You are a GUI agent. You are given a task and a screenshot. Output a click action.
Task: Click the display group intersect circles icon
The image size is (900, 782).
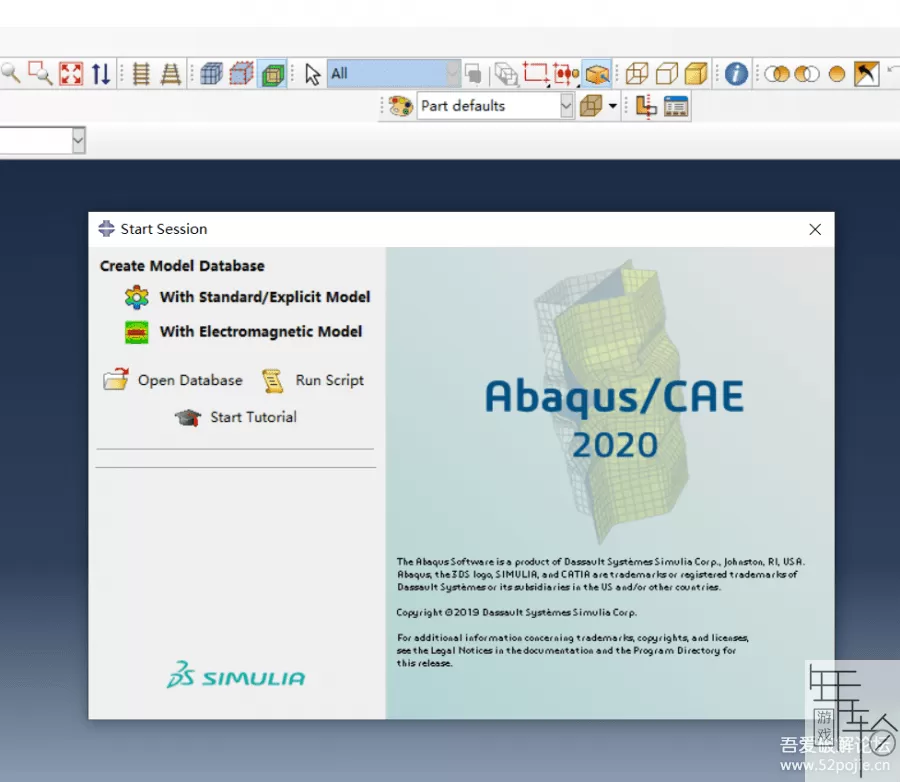point(777,74)
